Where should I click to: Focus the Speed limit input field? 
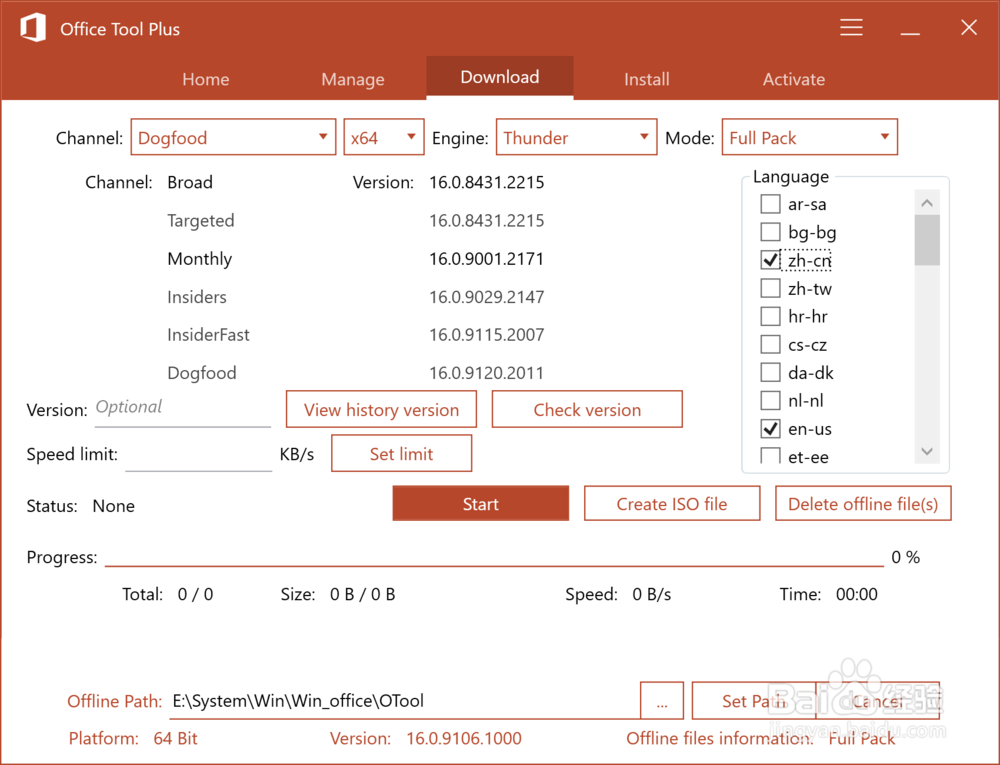click(199, 455)
